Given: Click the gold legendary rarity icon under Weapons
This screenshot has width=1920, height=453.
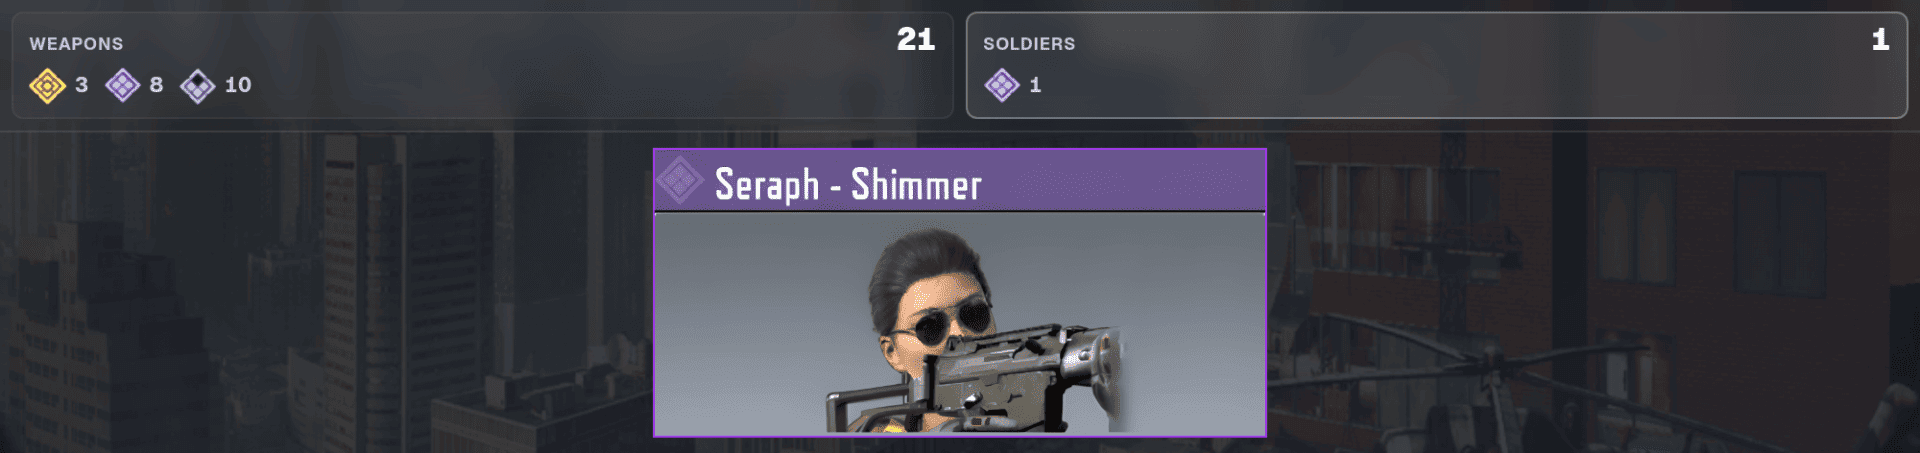Looking at the screenshot, I should pyautogui.click(x=47, y=86).
